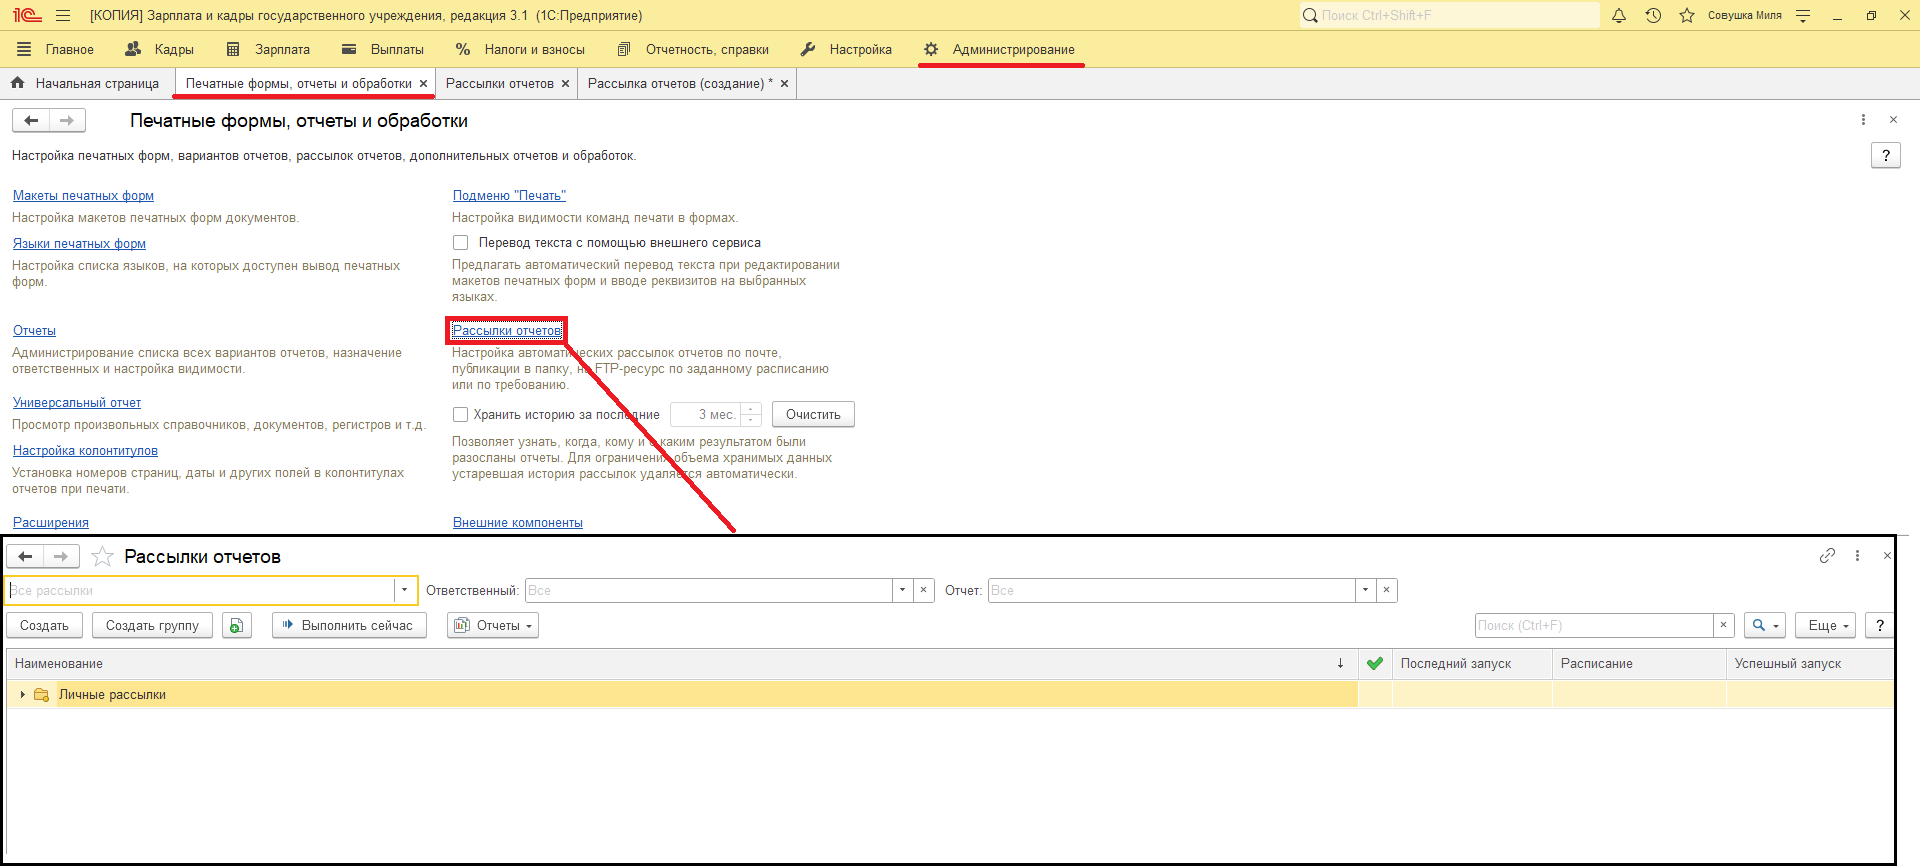Viewport: 1920px width, 866px height.
Task: Open the Настройка section
Action: 846,50
